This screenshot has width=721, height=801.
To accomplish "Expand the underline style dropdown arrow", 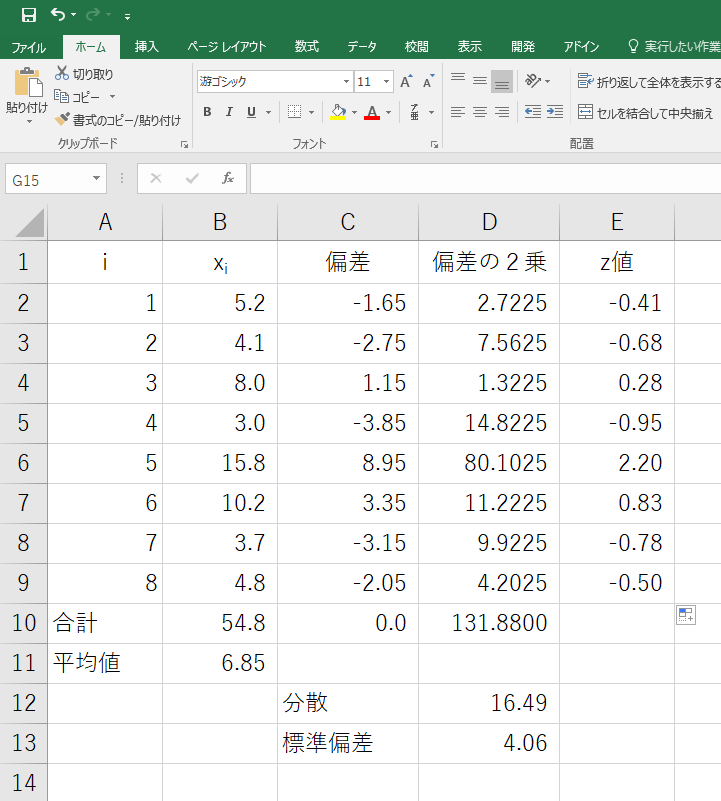I will coord(268,112).
